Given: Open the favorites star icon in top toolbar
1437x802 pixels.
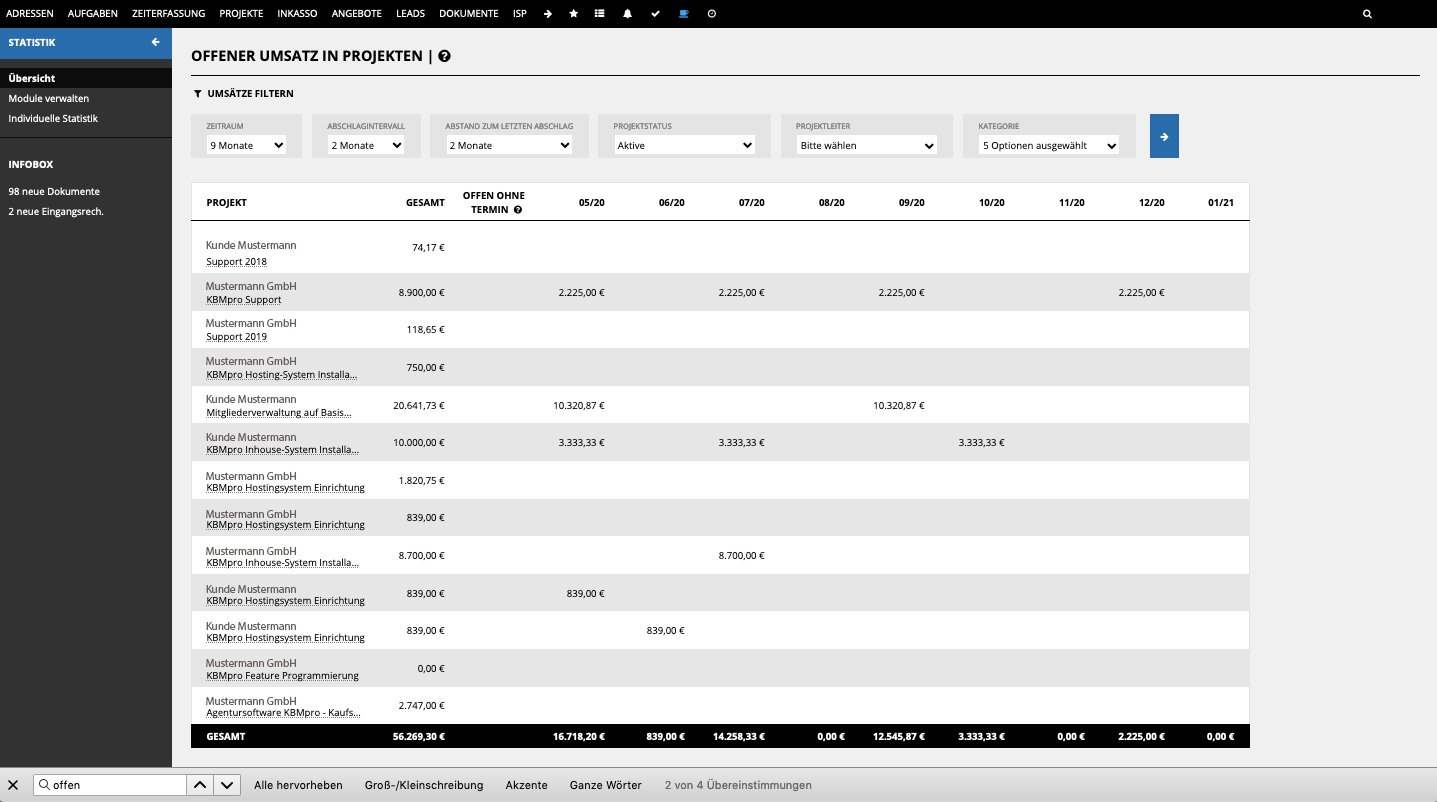Looking at the screenshot, I should pyautogui.click(x=573, y=14).
